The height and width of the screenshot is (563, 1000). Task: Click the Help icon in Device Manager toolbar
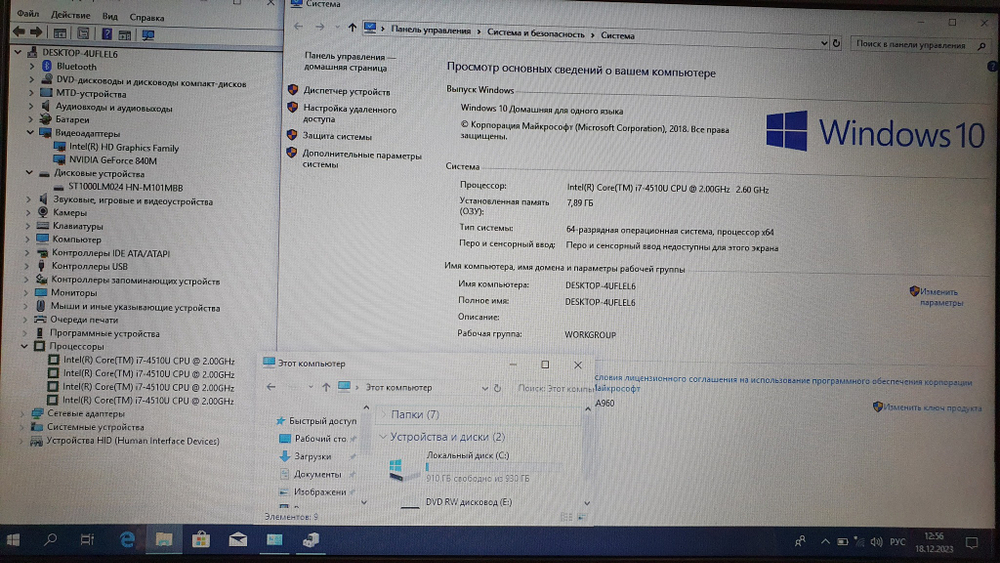point(107,34)
